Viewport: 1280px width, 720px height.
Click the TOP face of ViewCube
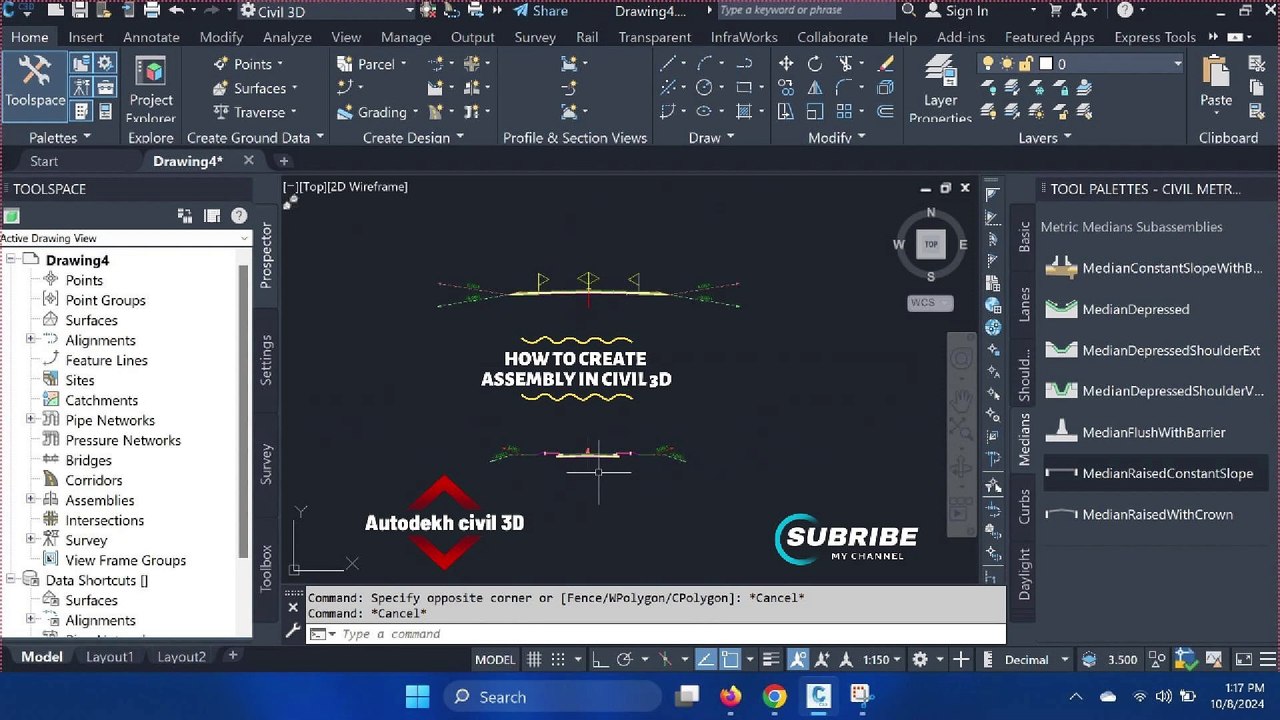pos(931,244)
